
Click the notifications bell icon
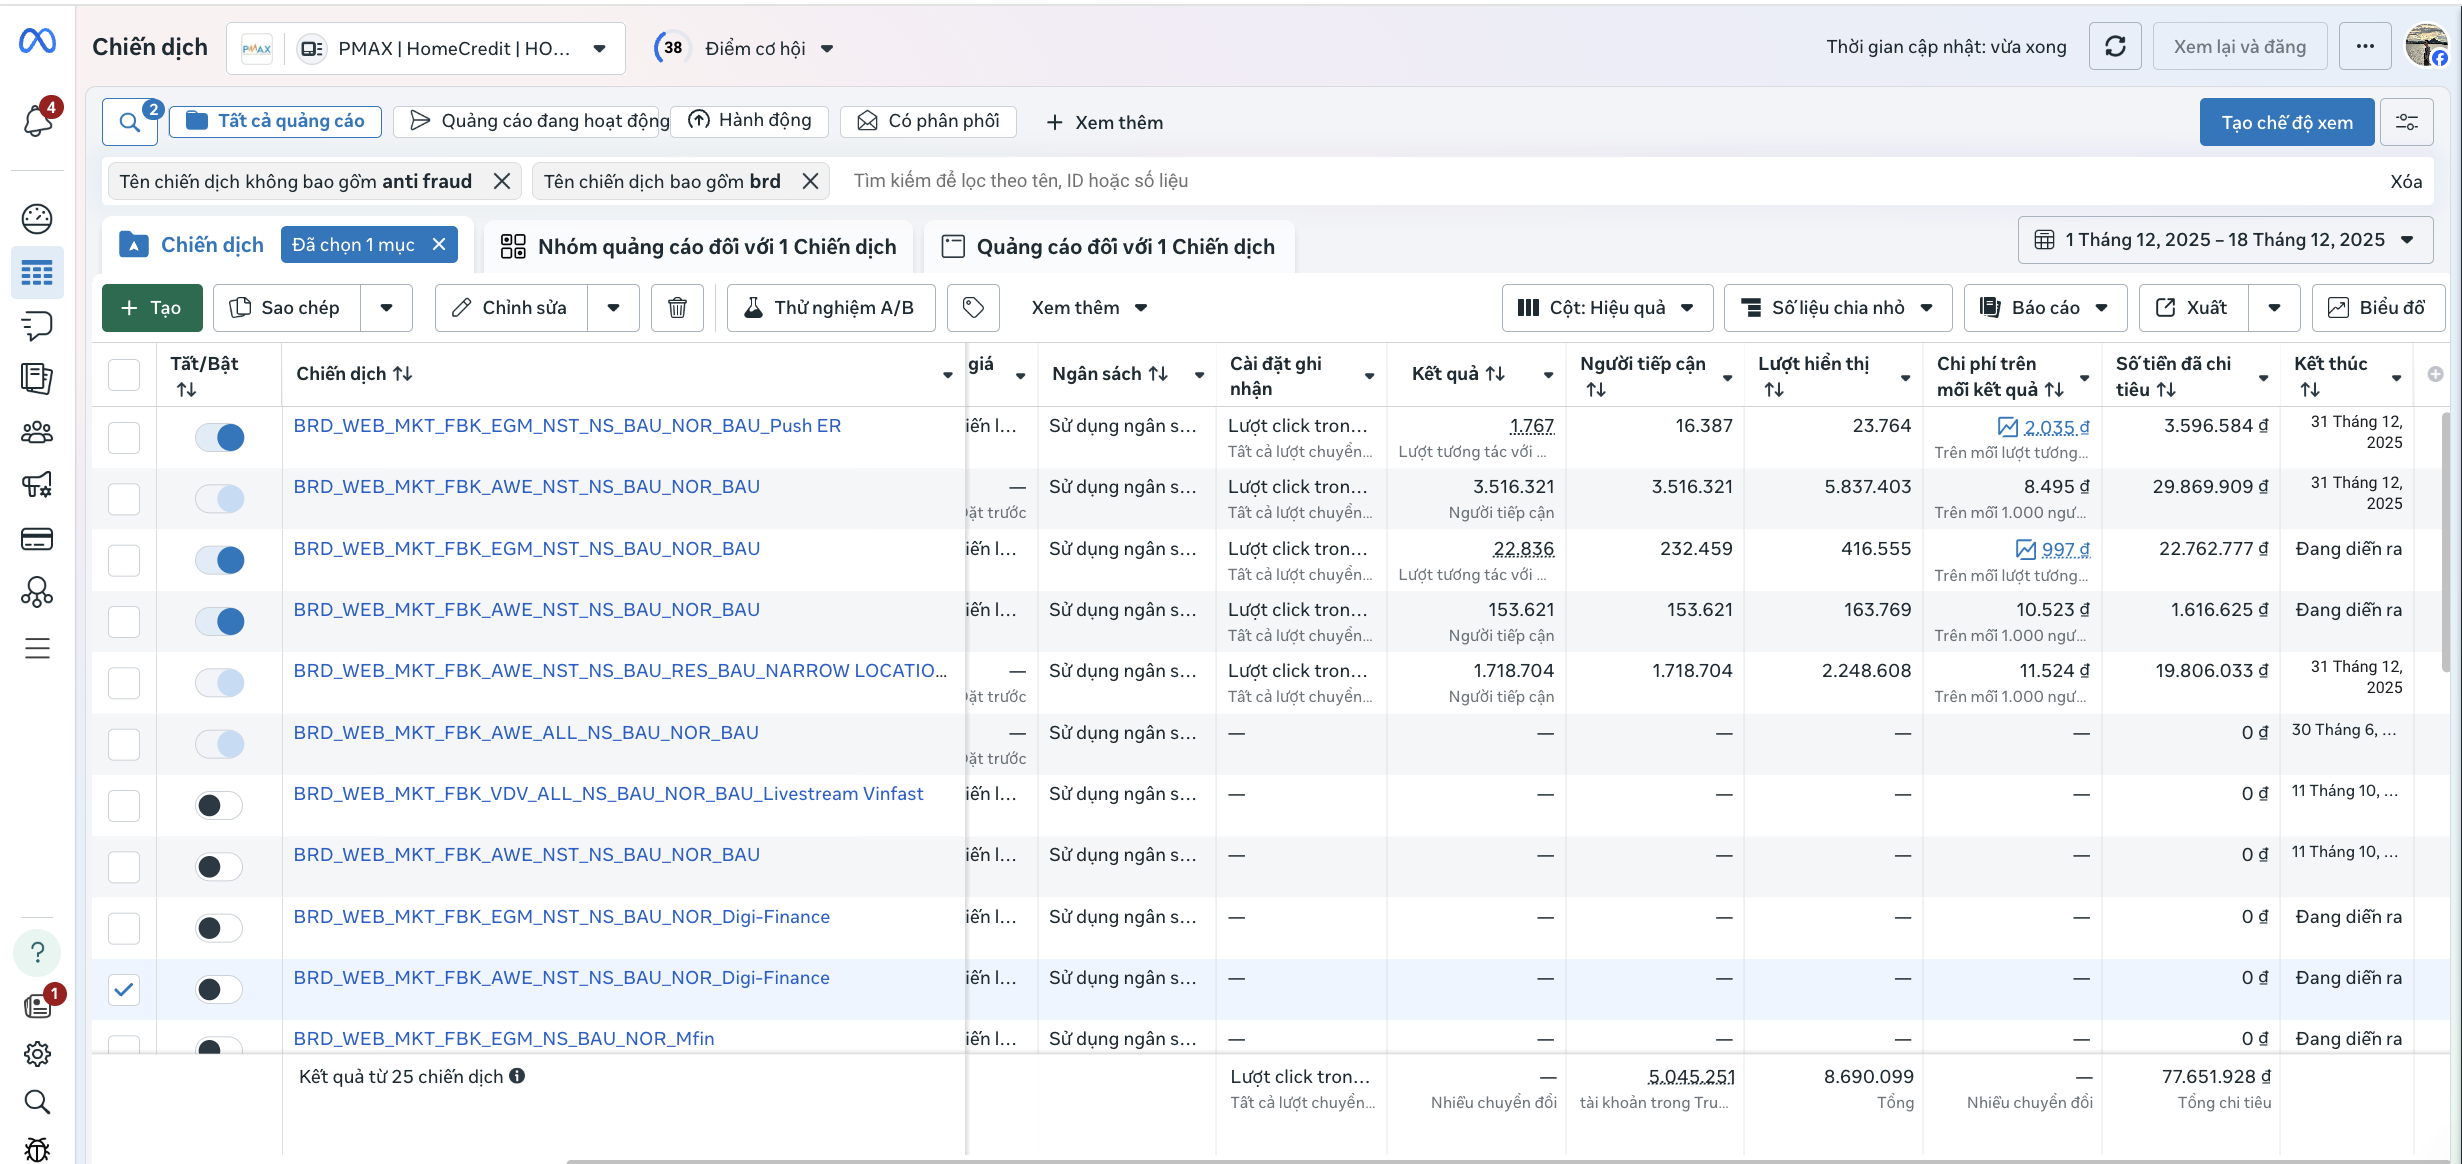click(37, 121)
